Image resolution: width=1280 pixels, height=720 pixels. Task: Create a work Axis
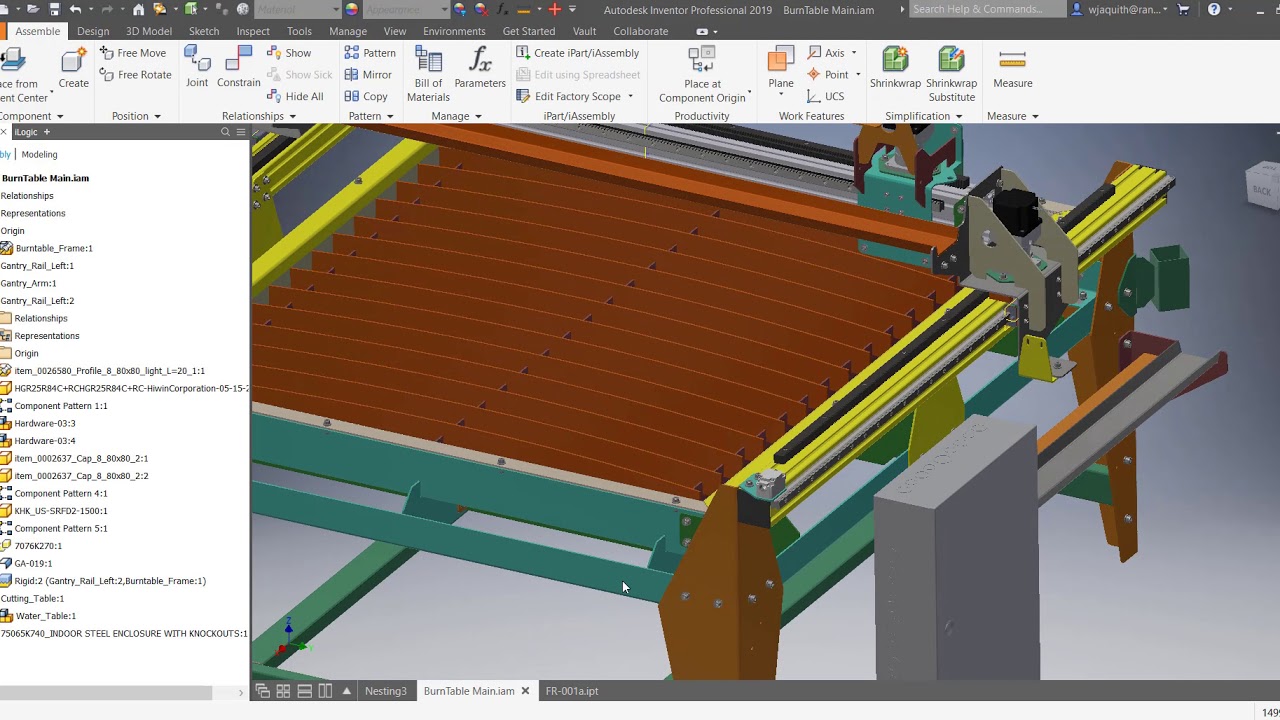[827, 53]
